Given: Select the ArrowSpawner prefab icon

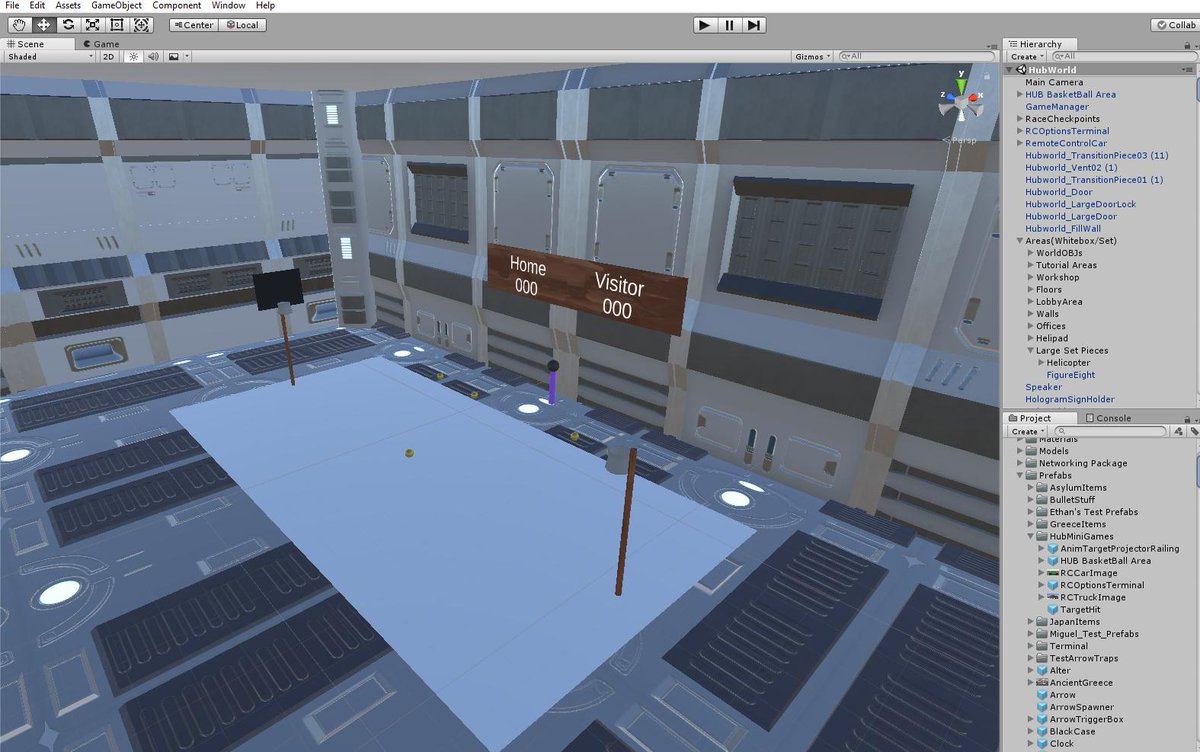Looking at the screenshot, I should (1042, 707).
